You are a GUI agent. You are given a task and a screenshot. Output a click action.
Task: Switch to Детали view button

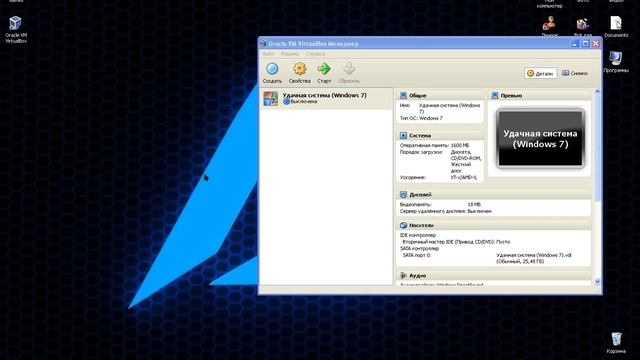coord(540,73)
